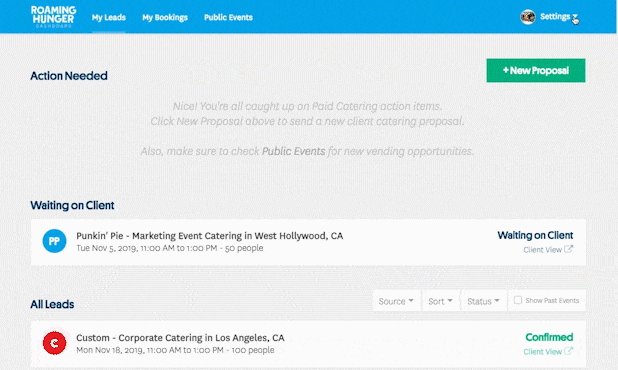
Task: Click the red C avatar for the Custom lead
Action: click(54, 343)
